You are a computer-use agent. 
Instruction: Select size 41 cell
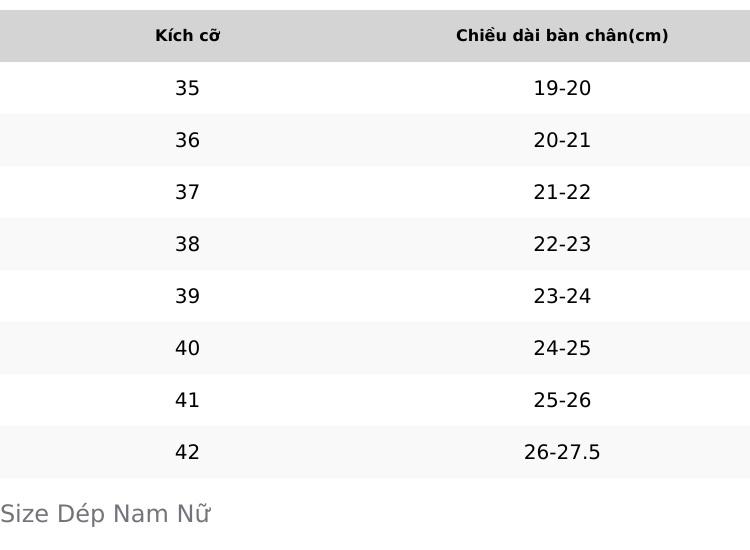188,400
